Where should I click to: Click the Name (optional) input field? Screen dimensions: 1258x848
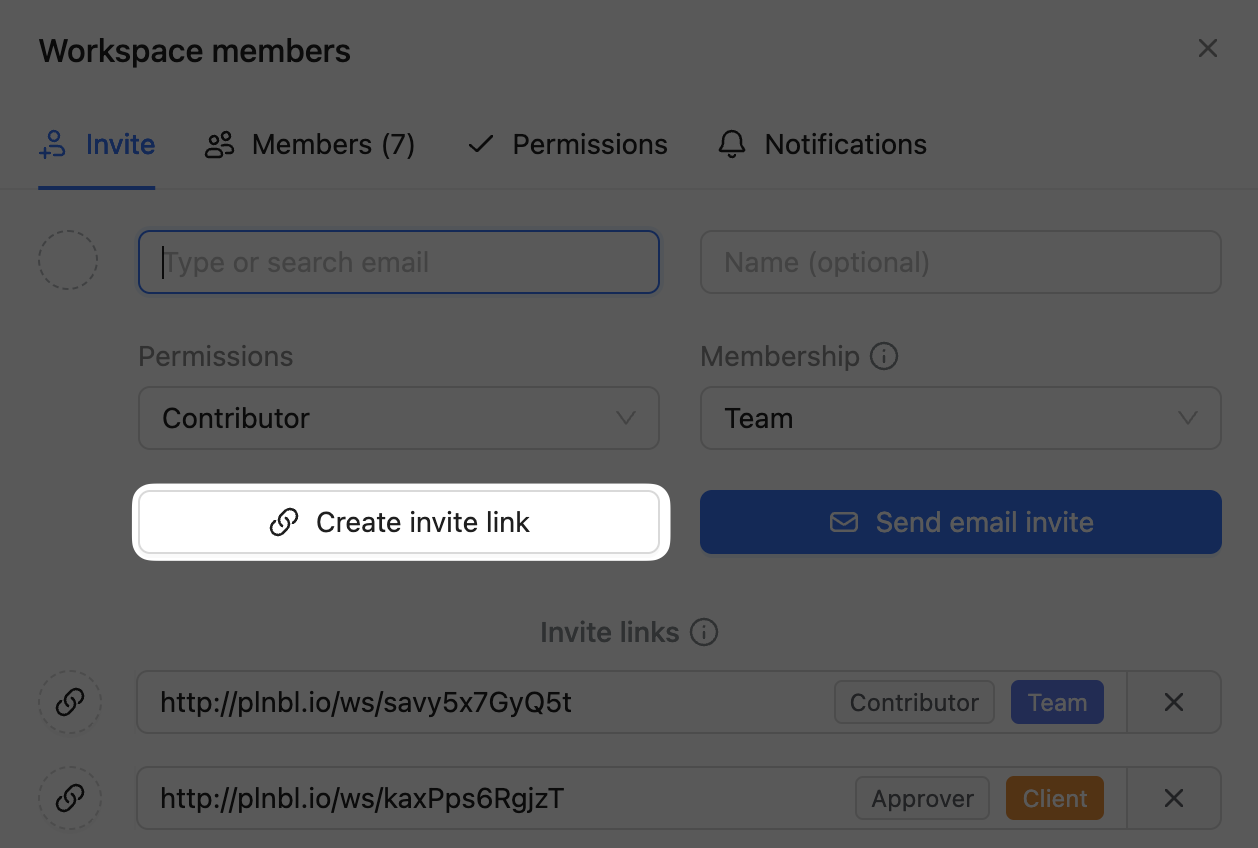[x=960, y=262]
